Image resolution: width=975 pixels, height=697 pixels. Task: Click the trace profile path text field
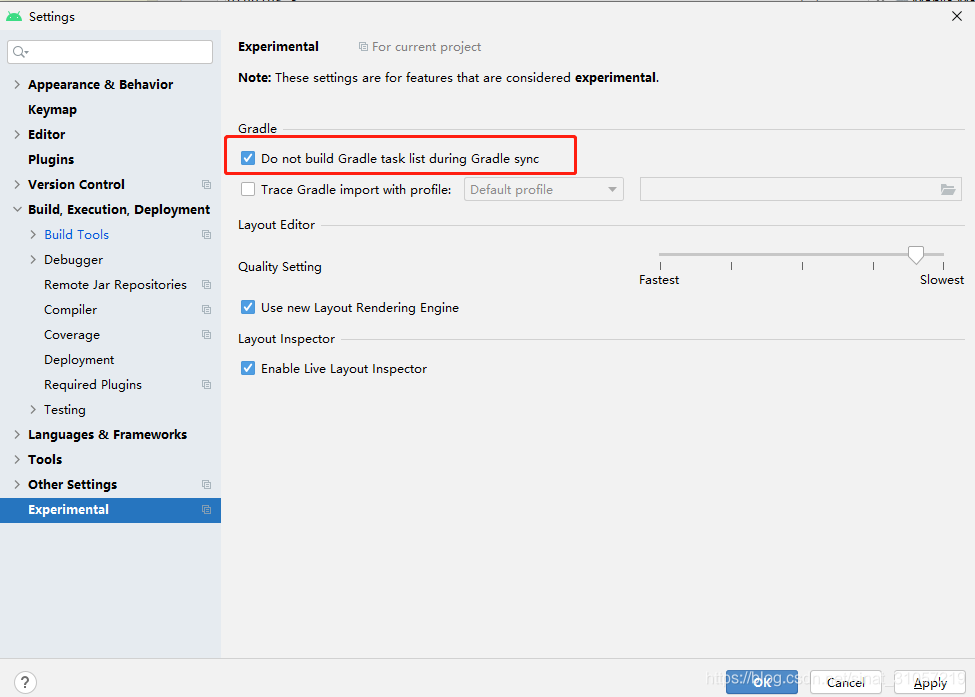[801, 190]
